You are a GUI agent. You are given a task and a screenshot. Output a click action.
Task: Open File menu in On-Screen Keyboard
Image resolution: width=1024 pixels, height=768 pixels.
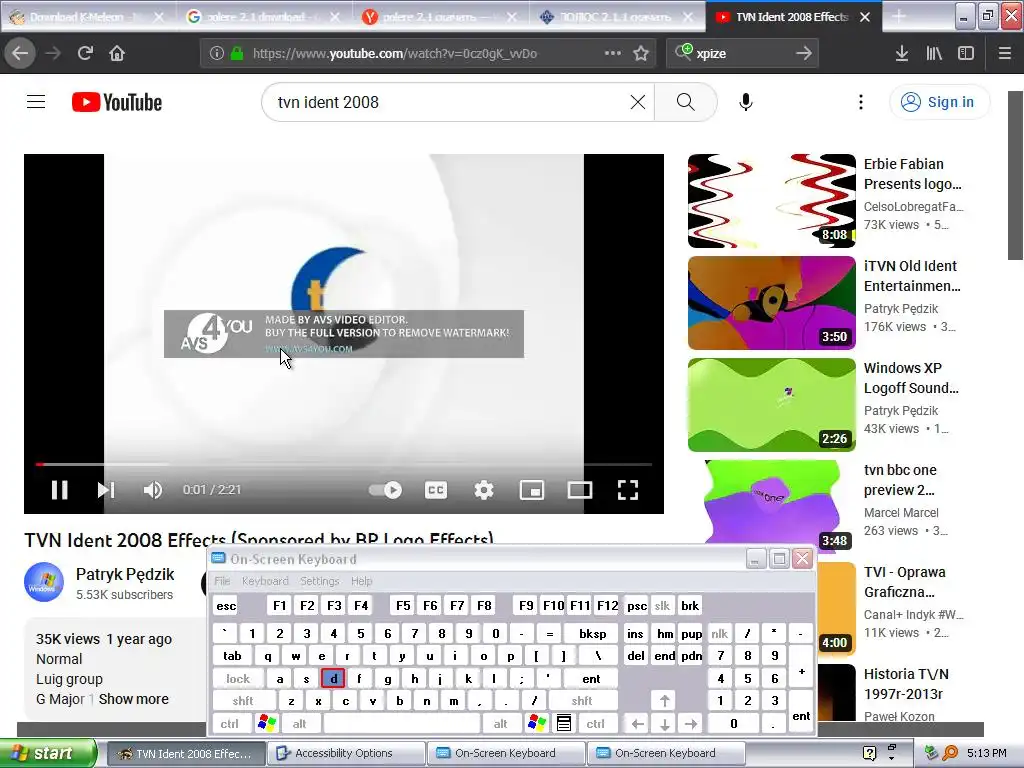click(222, 581)
